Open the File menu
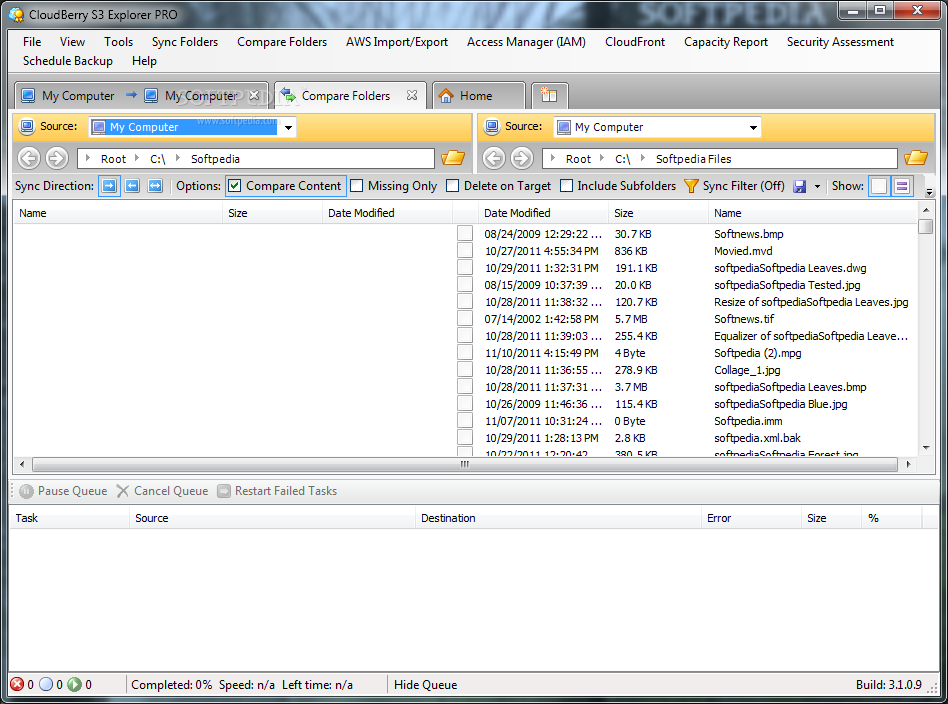Viewport: 948px width, 704px height. 32,42
